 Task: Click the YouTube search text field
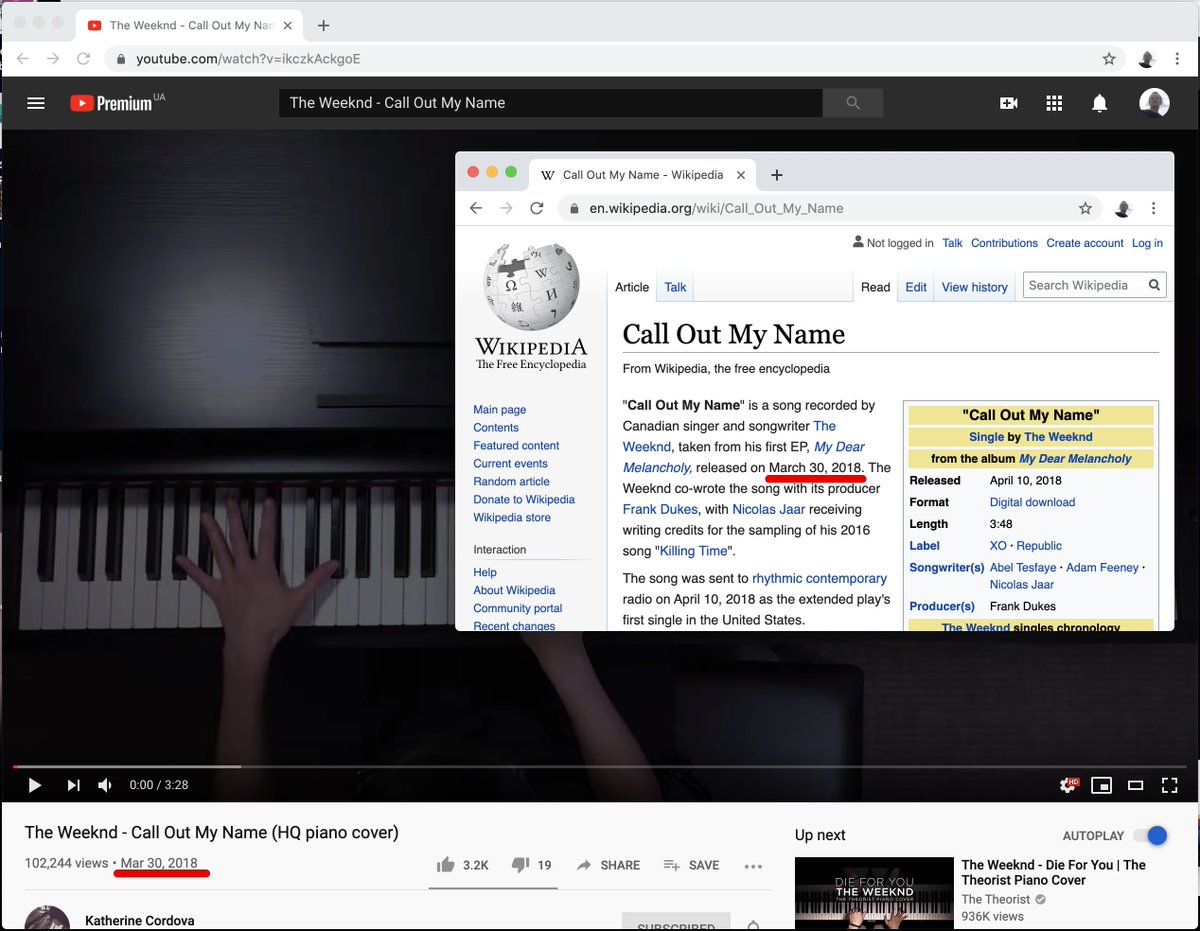point(551,103)
